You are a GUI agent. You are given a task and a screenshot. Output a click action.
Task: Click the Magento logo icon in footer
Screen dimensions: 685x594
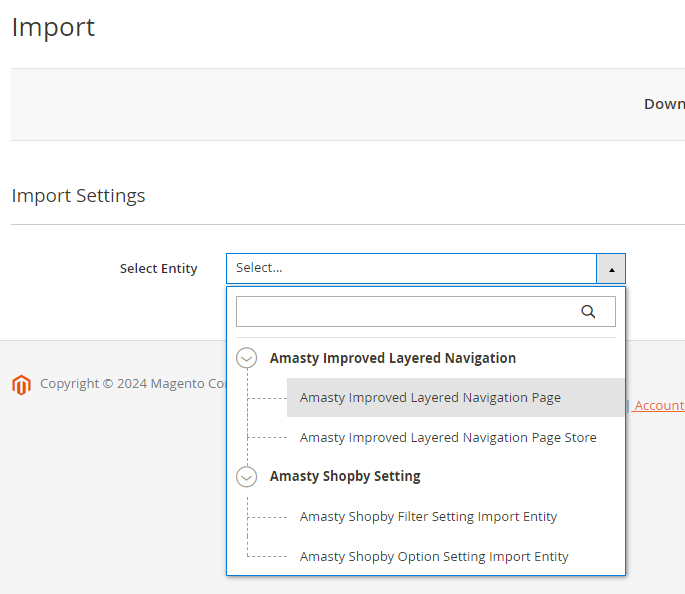click(21, 385)
